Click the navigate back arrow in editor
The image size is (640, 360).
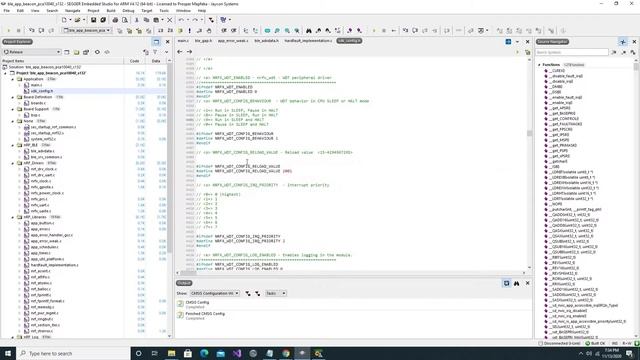click(180, 52)
